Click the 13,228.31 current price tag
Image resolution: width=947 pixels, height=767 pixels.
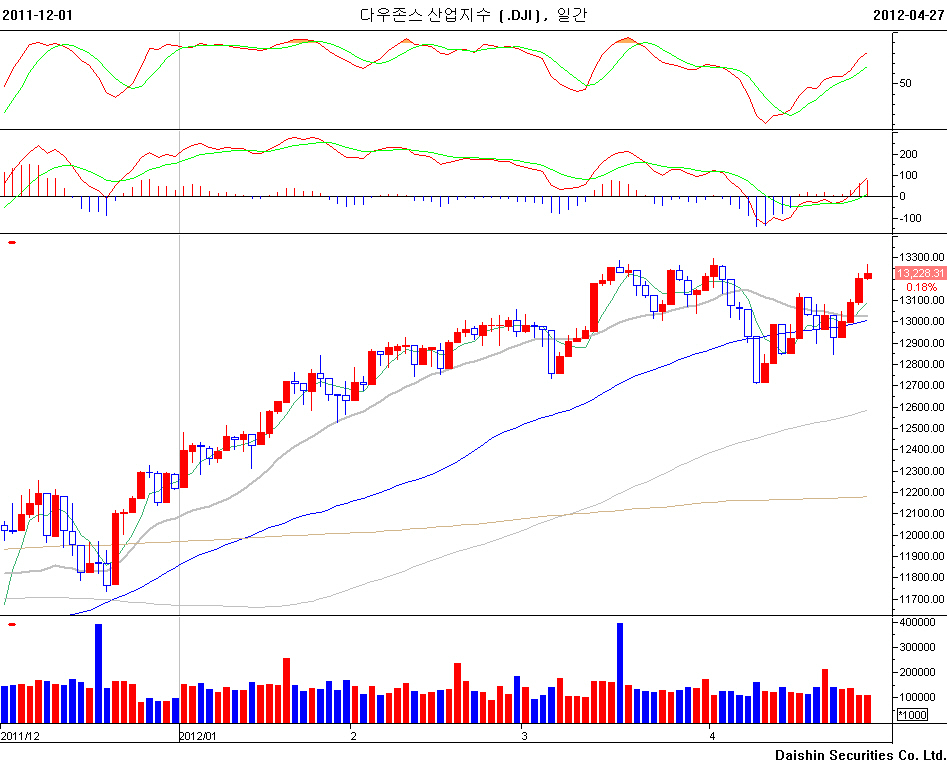(x=919, y=273)
